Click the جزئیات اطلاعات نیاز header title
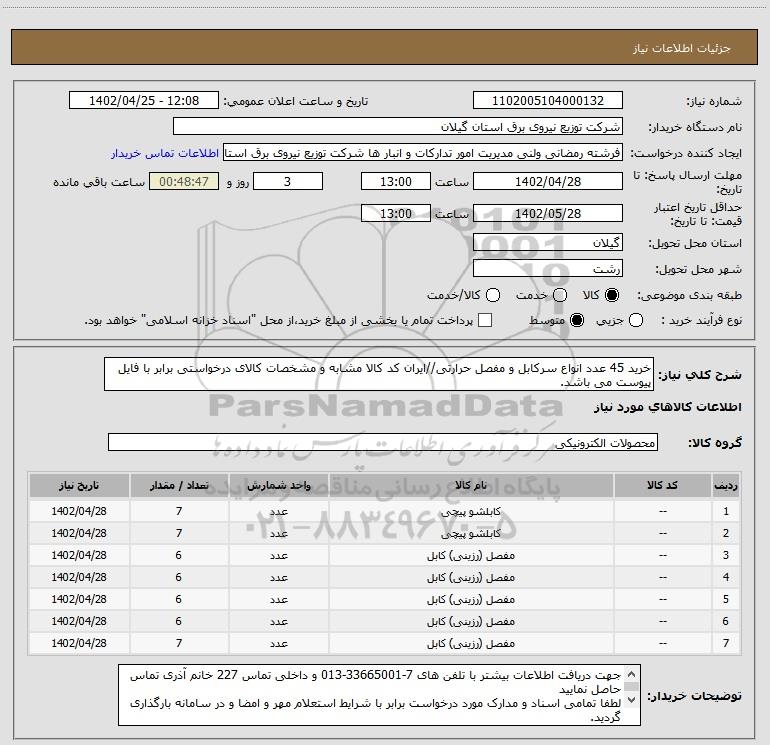Viewport: 770px width, 745px height. click(681, 48)
